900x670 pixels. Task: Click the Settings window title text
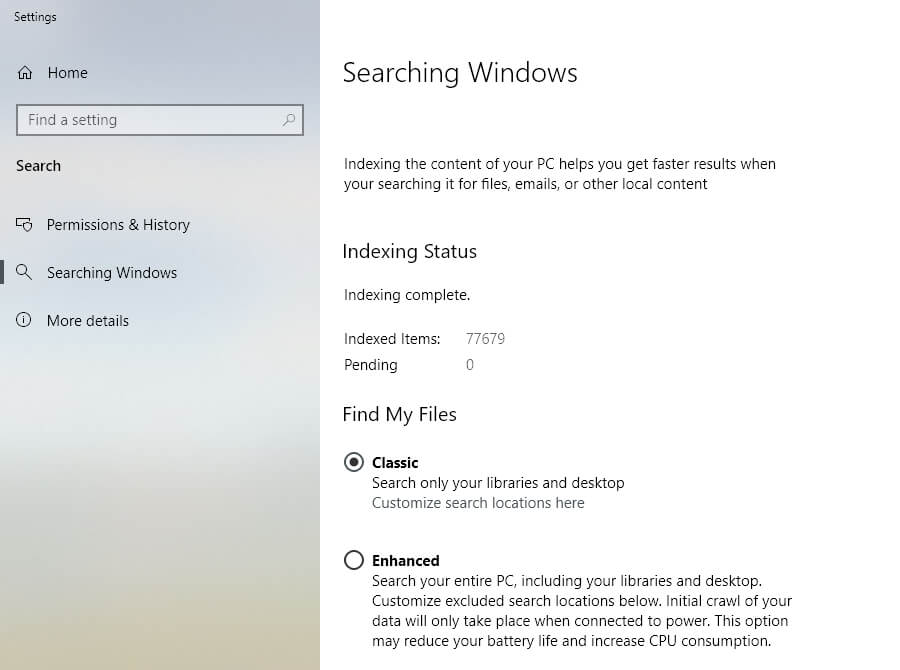coord(35,17)
